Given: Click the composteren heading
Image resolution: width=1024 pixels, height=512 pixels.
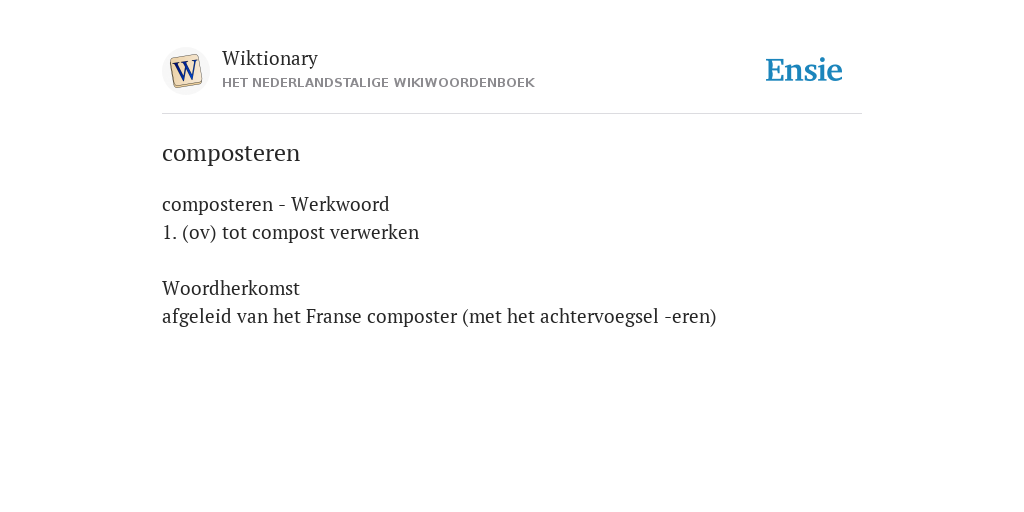Looking at the screenshot, I should tap(231, 153).
